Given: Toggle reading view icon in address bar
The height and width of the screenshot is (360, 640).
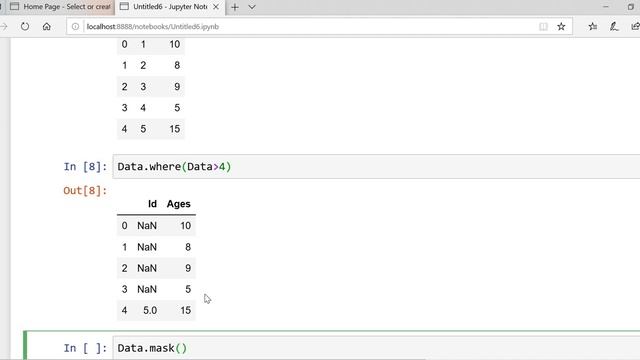Looking at the screenshot, I should 543,27.
